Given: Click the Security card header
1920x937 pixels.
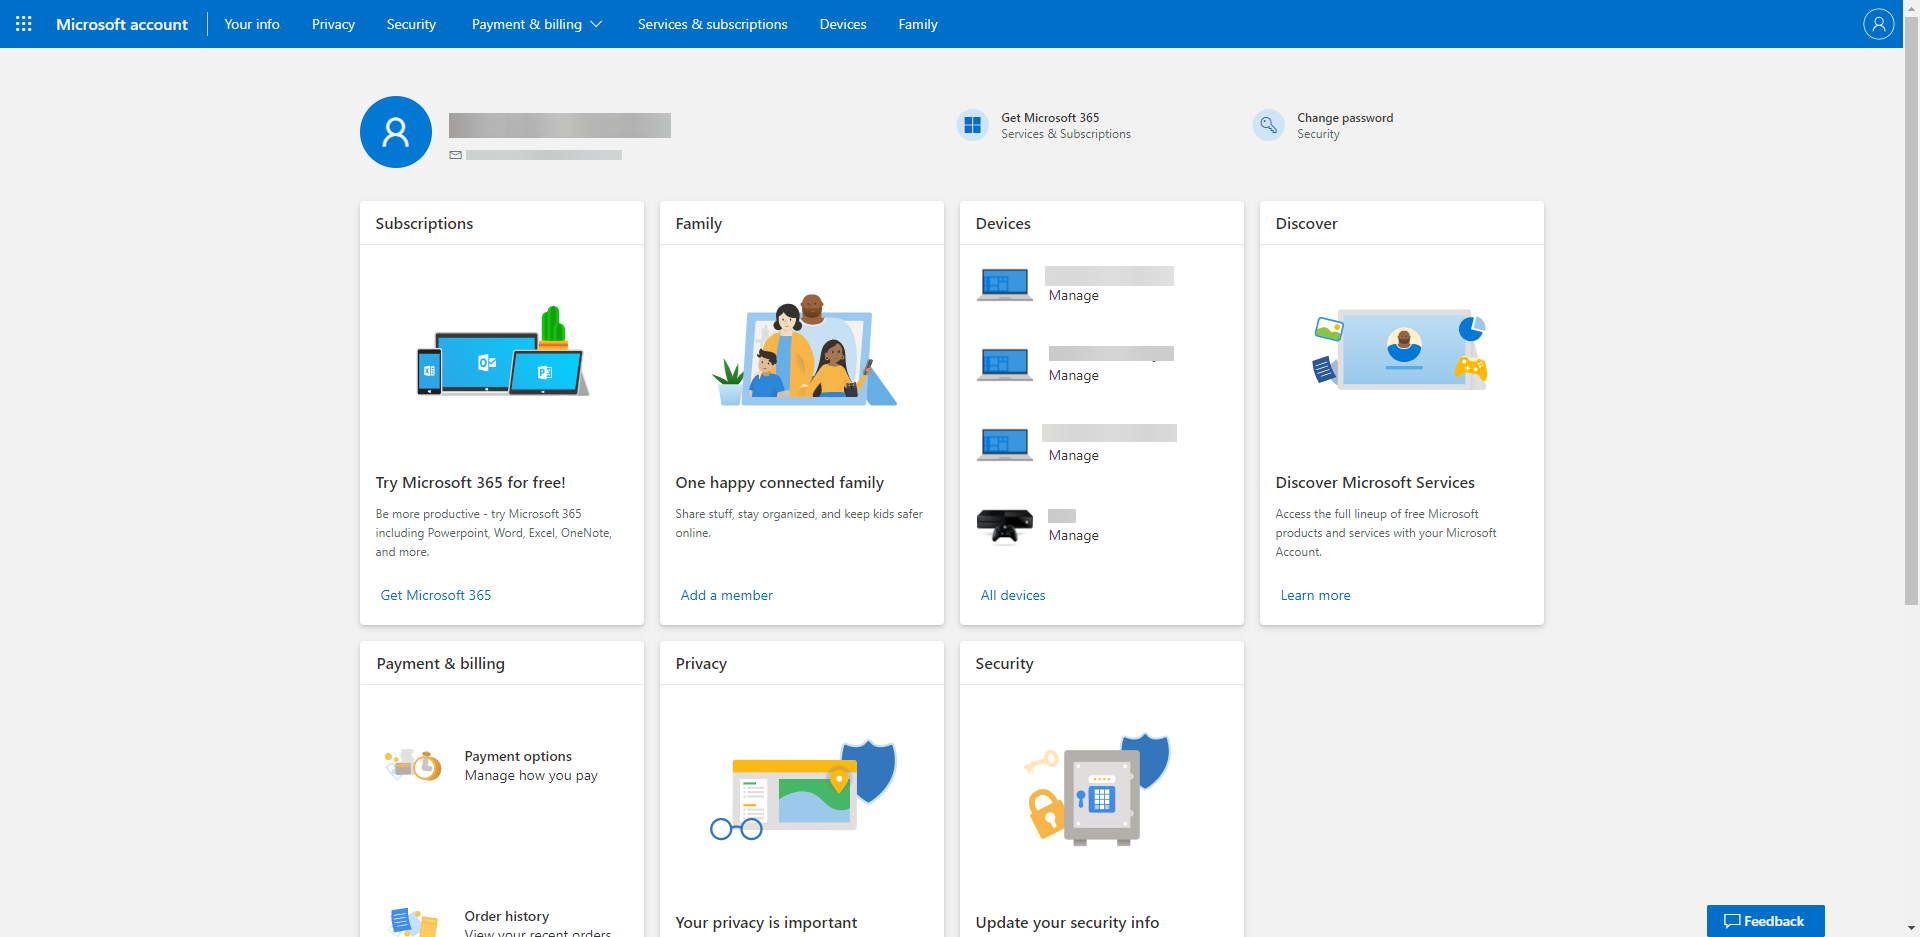Looking at the screenshot, I should pyautogui.click(x=1102, y=663).
